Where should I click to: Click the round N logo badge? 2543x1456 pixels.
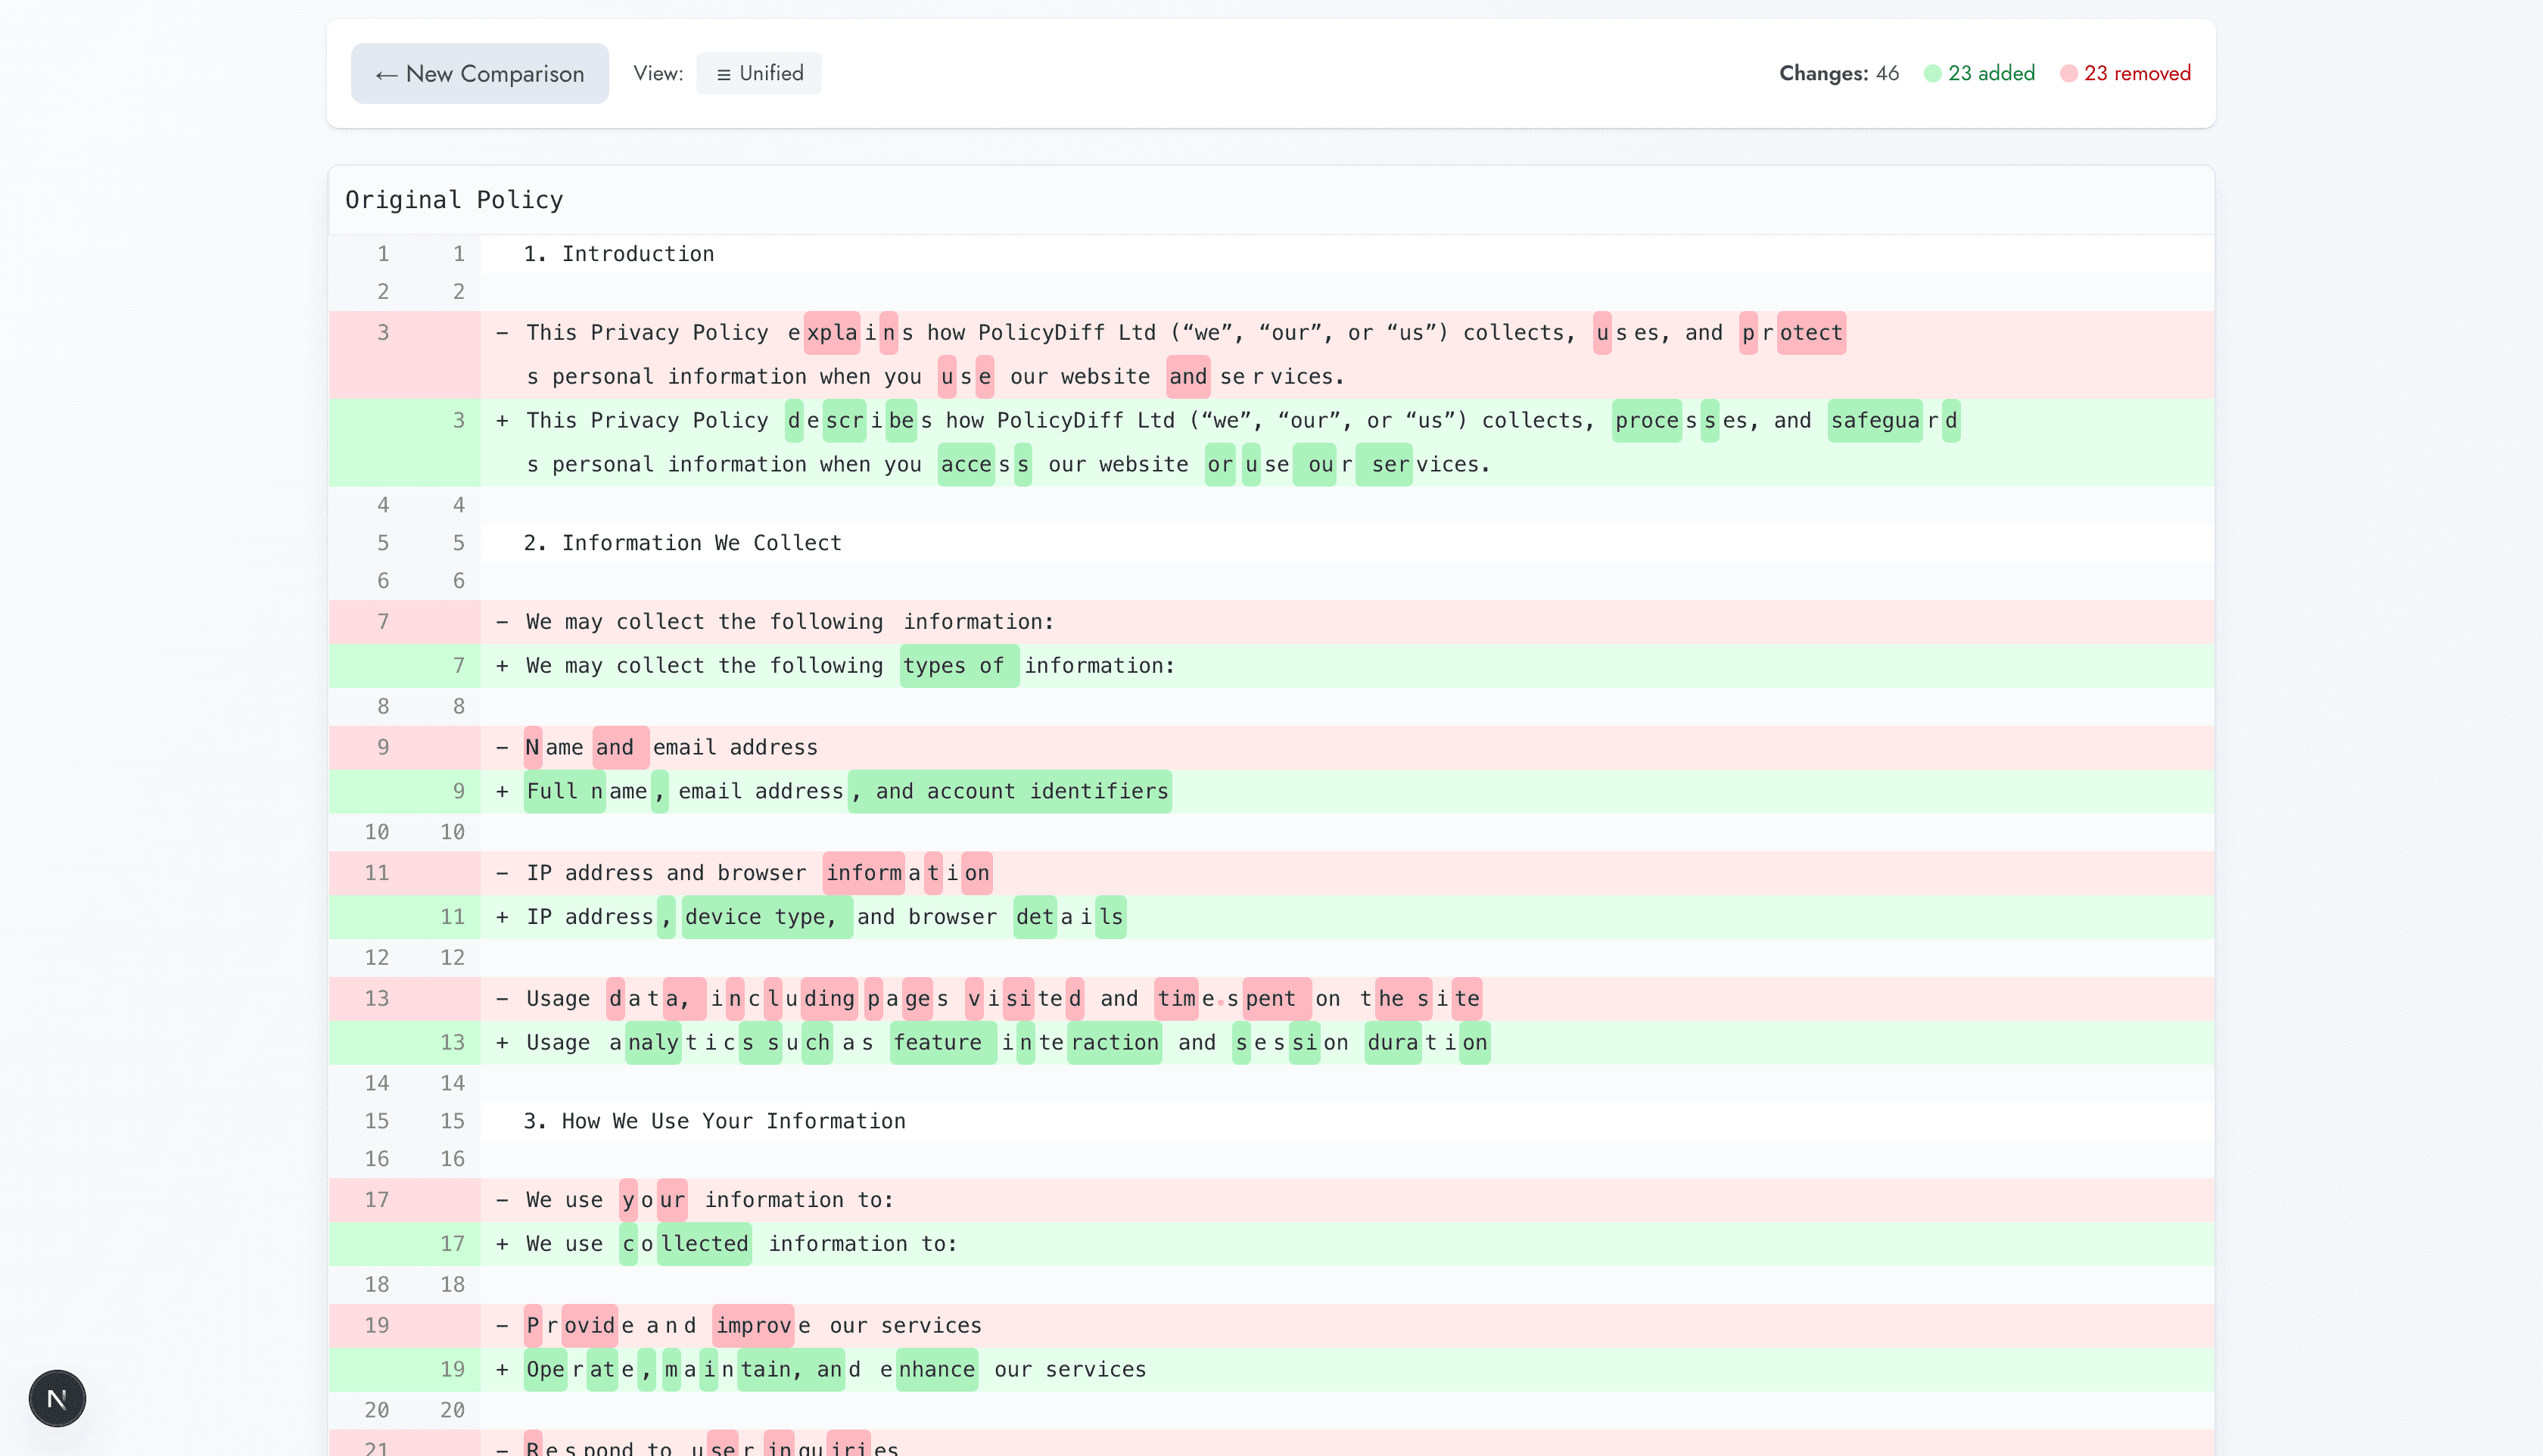point(57,1398)
